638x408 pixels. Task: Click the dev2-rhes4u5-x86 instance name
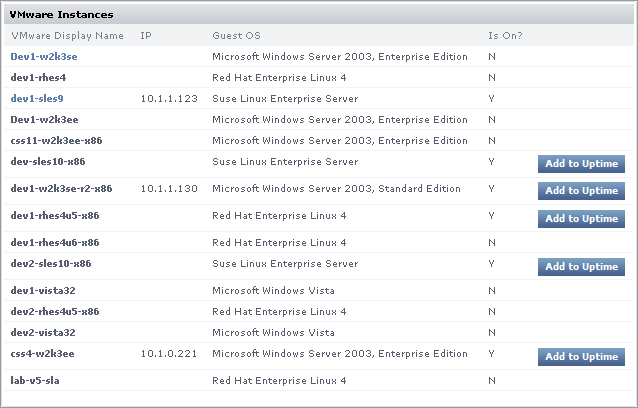[x=55, y=312]
